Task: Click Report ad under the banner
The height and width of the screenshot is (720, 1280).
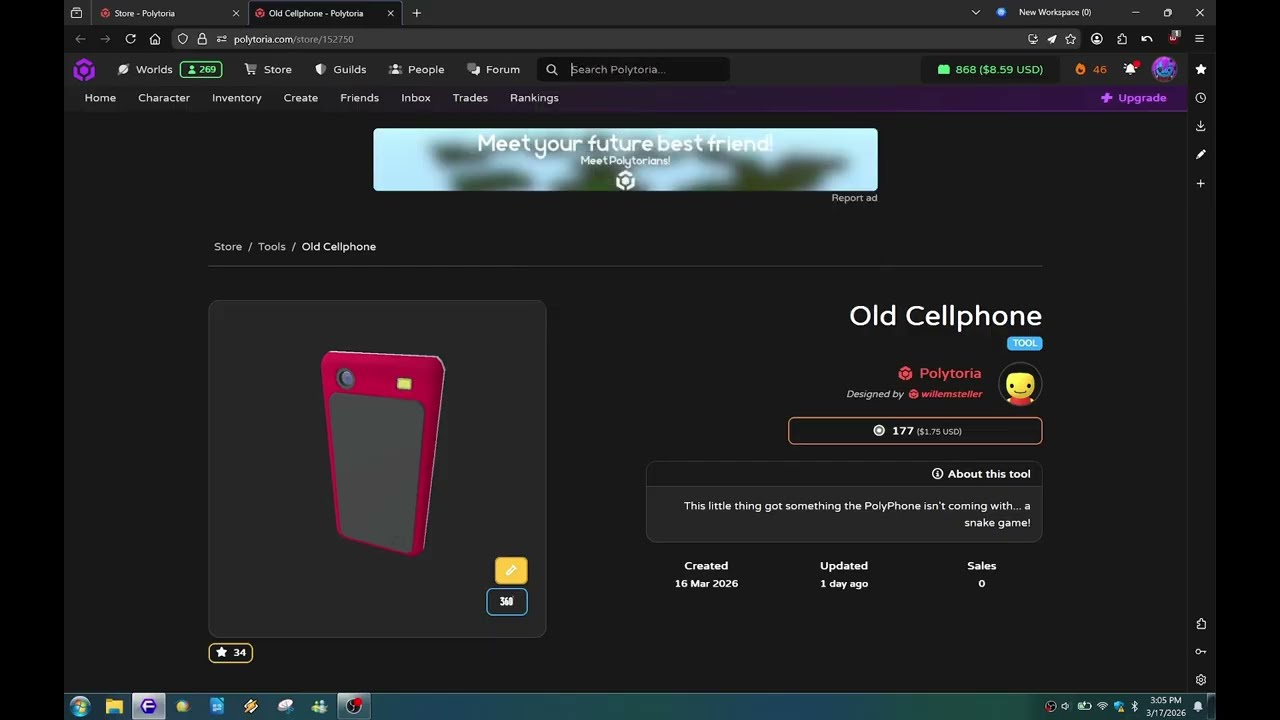Action: (854, 198)
